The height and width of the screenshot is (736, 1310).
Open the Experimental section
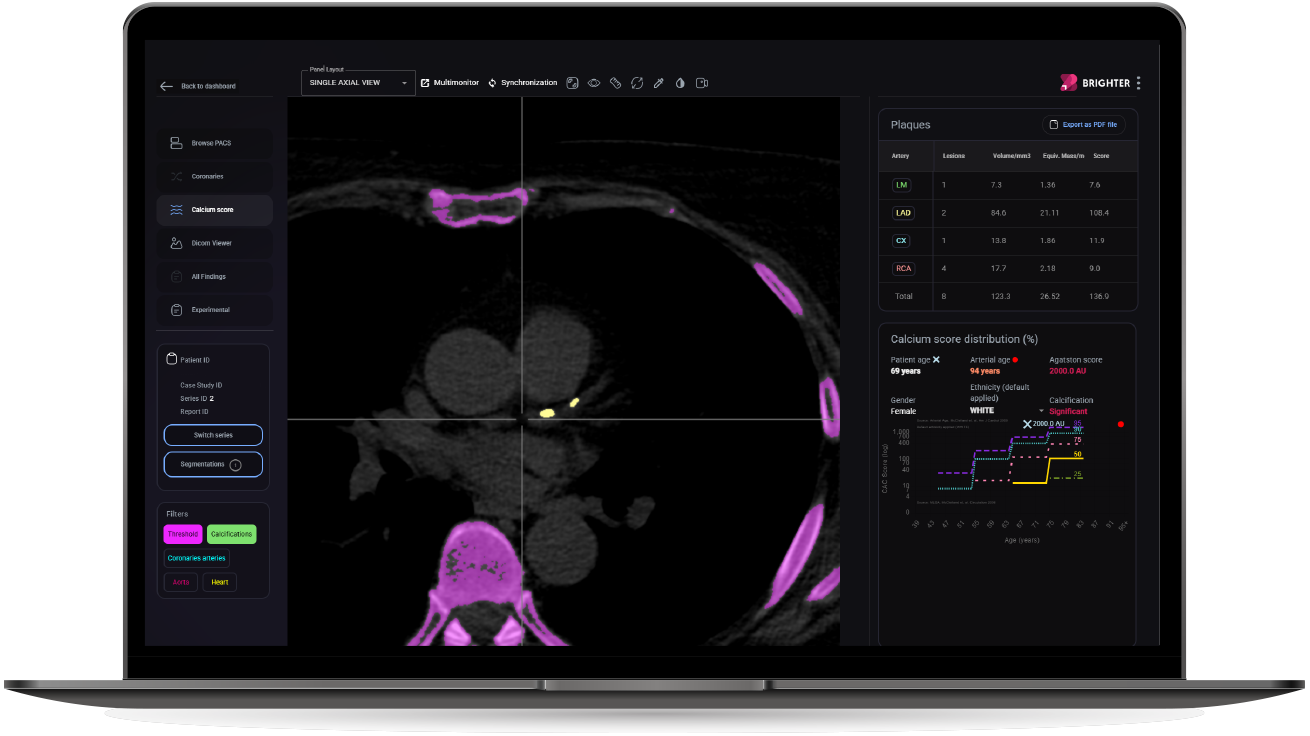[x=214, y=310]
